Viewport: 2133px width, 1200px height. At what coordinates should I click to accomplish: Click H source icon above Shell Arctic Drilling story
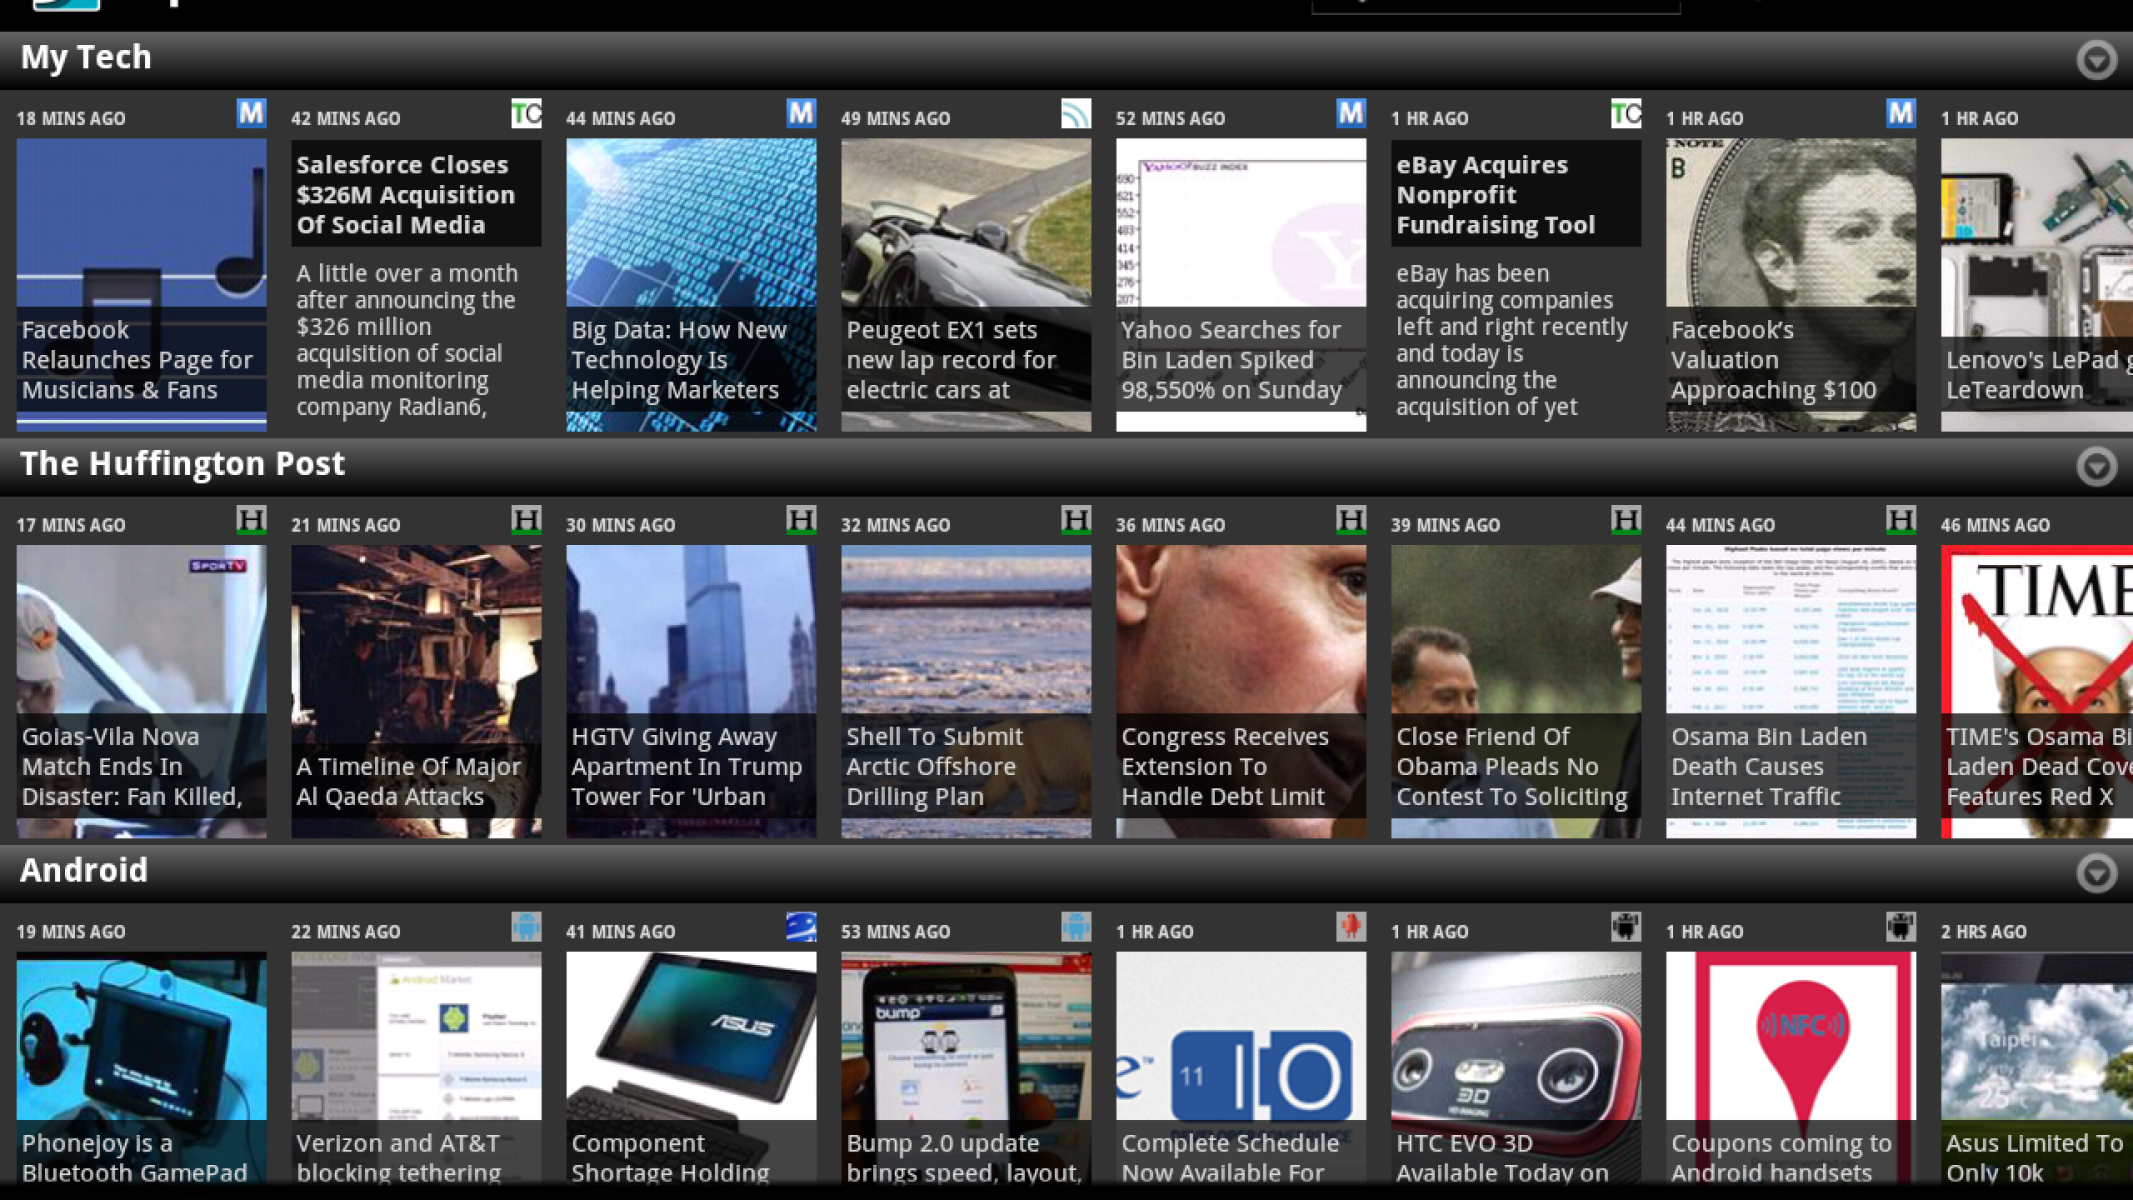1076,520
